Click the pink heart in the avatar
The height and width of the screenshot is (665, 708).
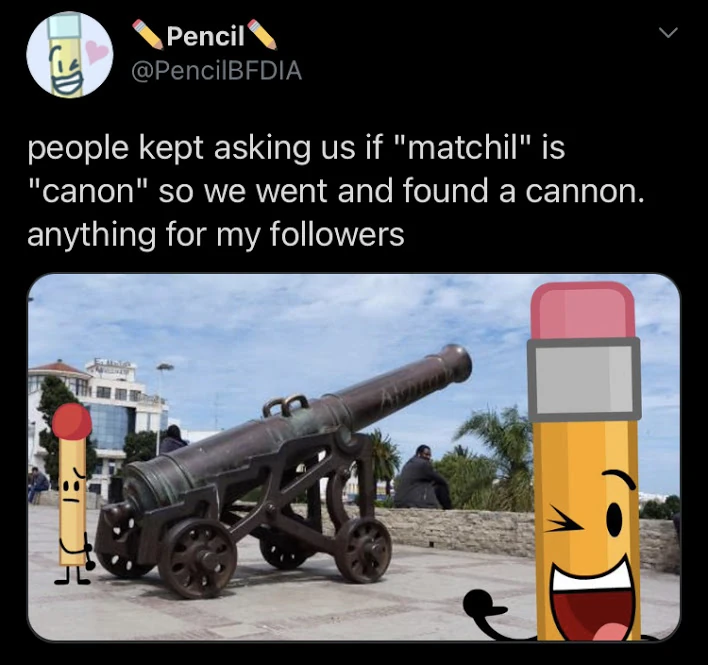tap(98, 53)
